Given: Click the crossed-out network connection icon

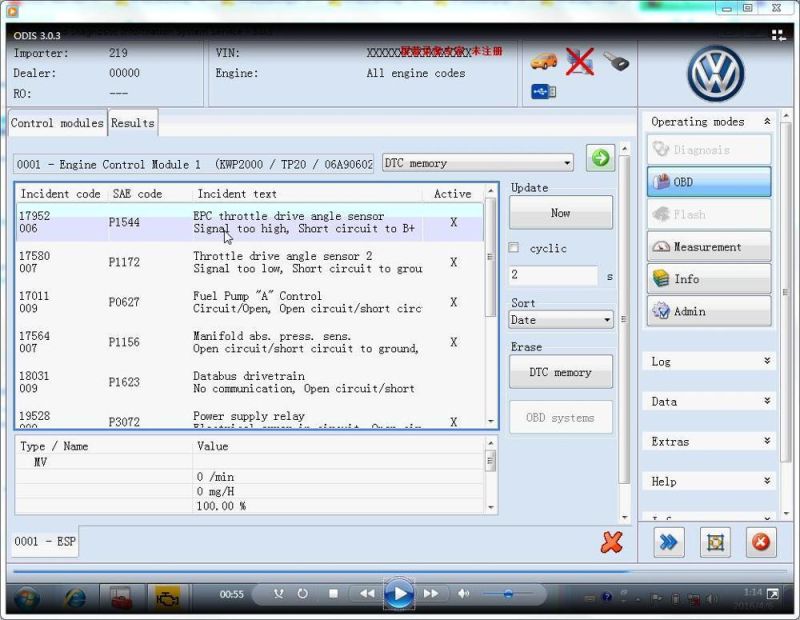Looking at the screenshot, I should tap(580, 62).
